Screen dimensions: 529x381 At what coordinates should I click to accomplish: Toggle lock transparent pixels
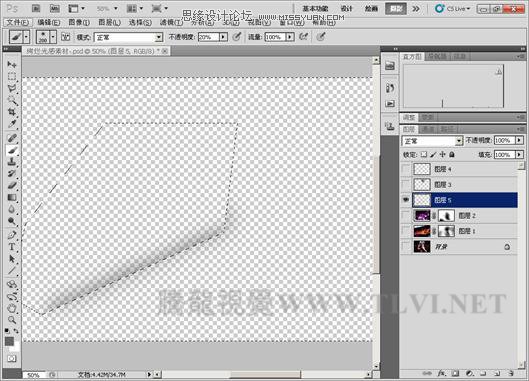click(x=424, y=155)
